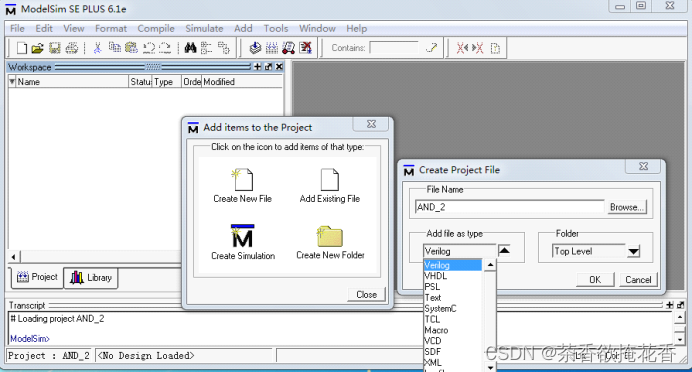Choose Text from the file type list
Screen dimensions: 692x372
[452, 298]
